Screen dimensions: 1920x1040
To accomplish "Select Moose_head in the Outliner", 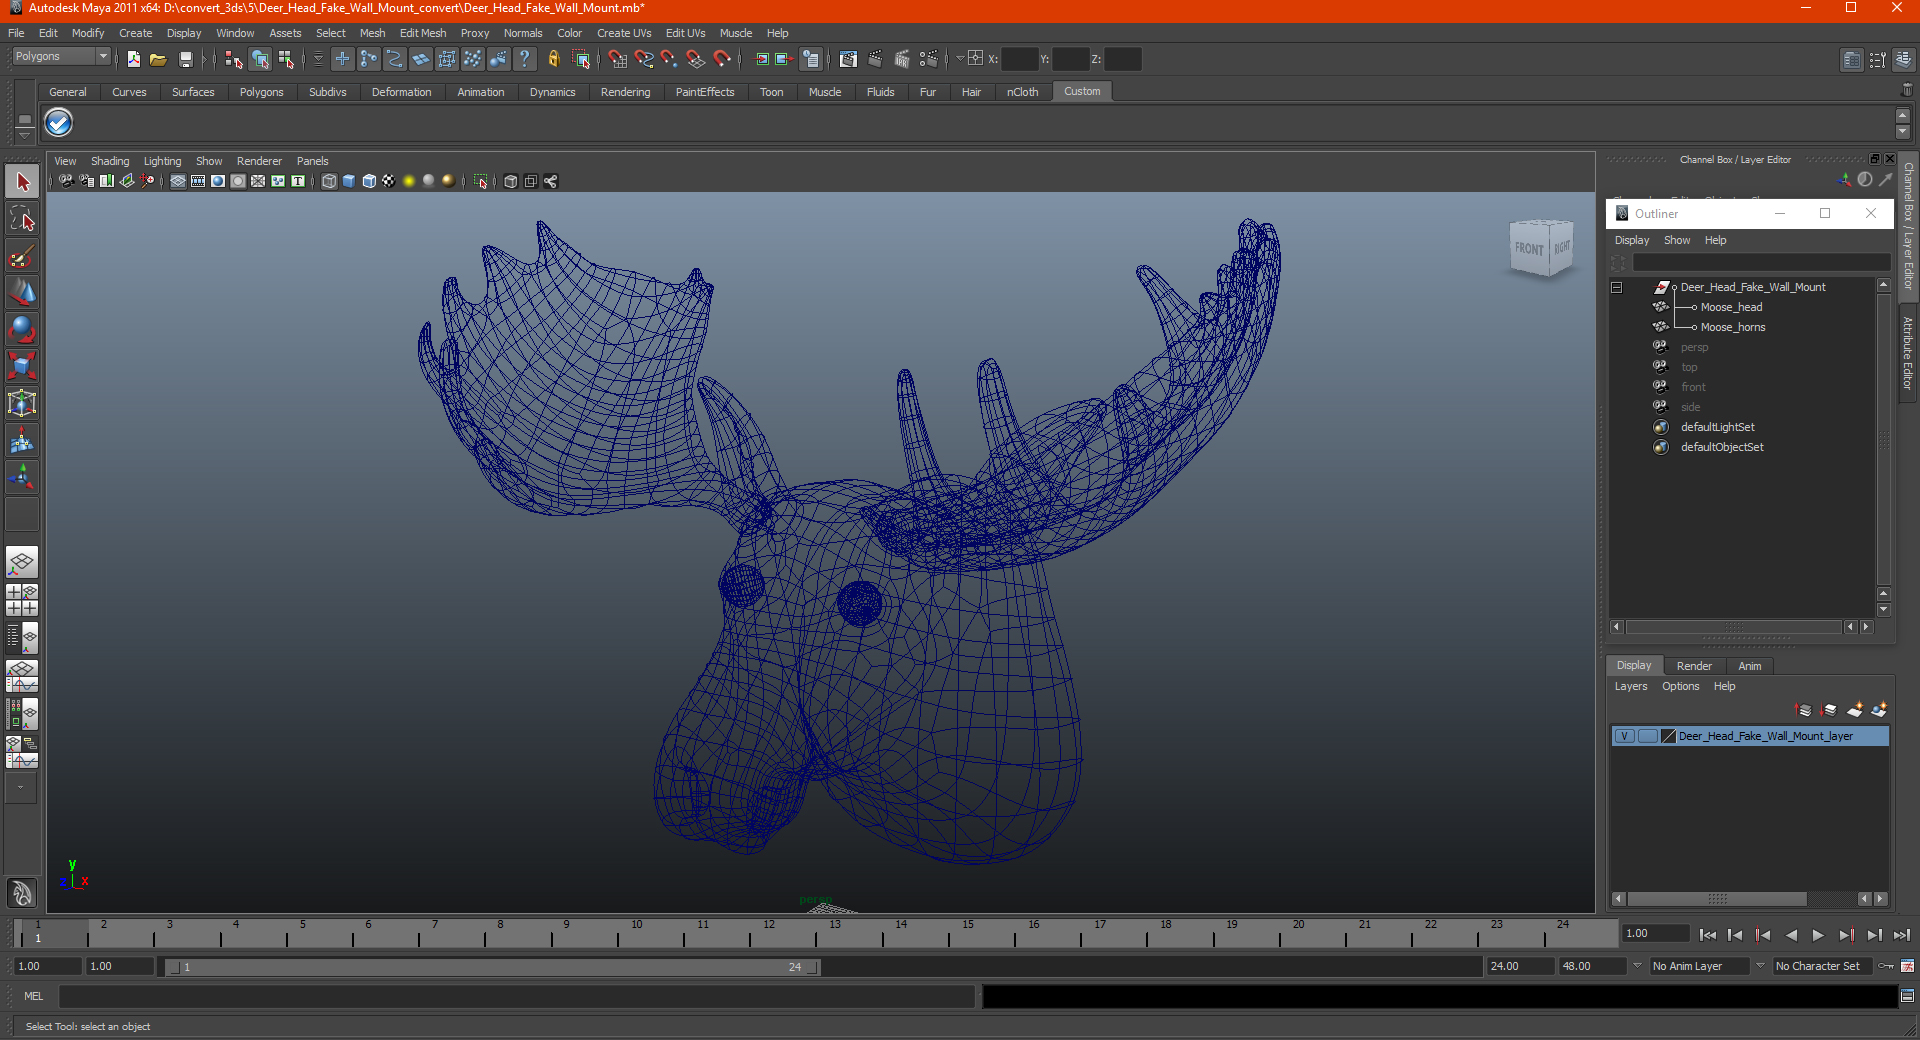I will [x=1731, y=307].
